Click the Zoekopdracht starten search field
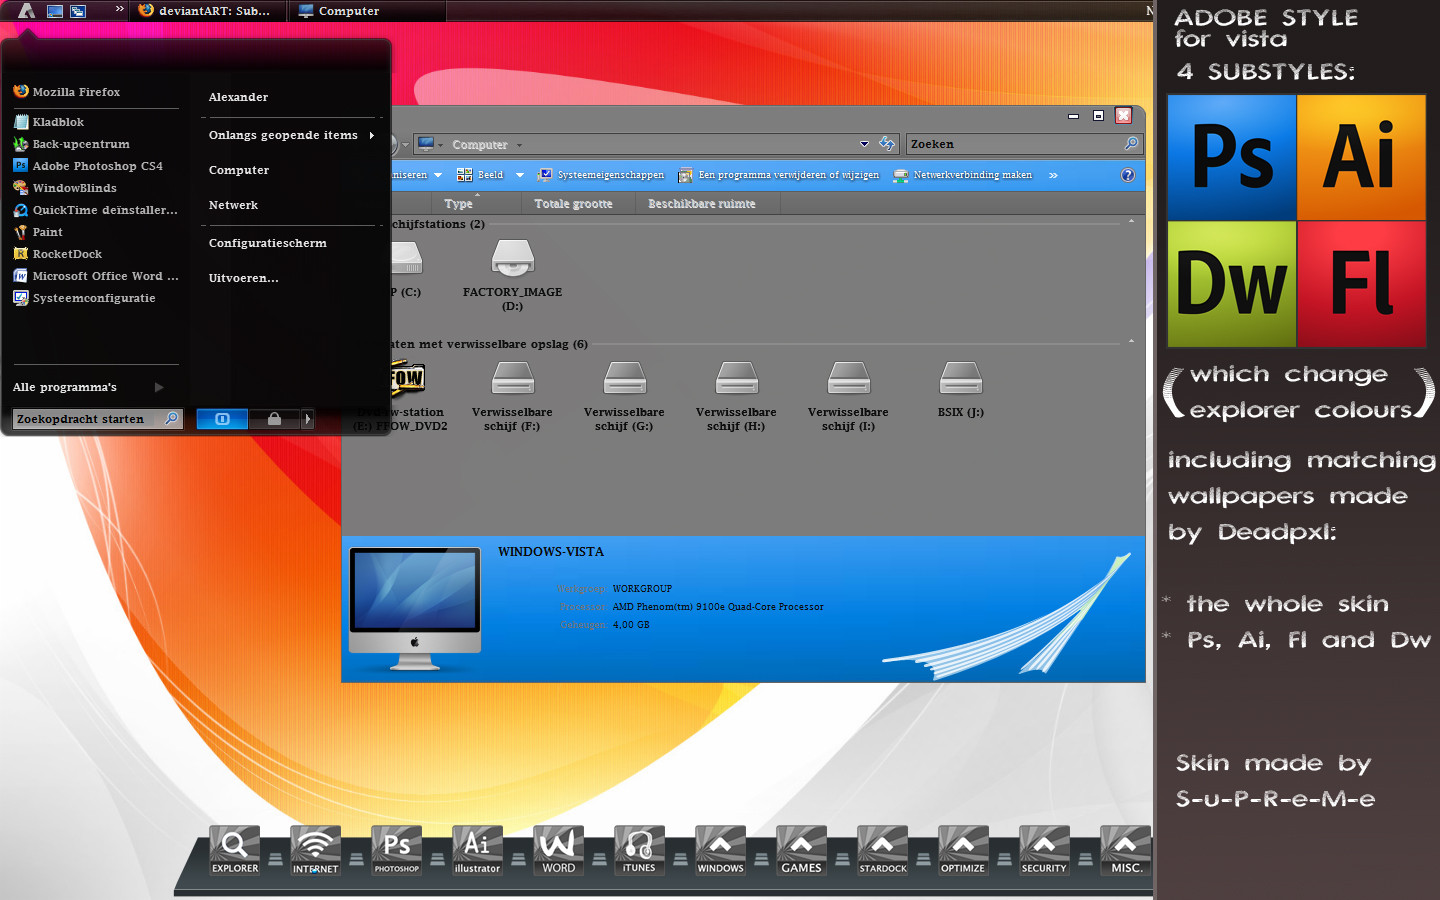Screen dimensions: 1440x900 point(97,419)
